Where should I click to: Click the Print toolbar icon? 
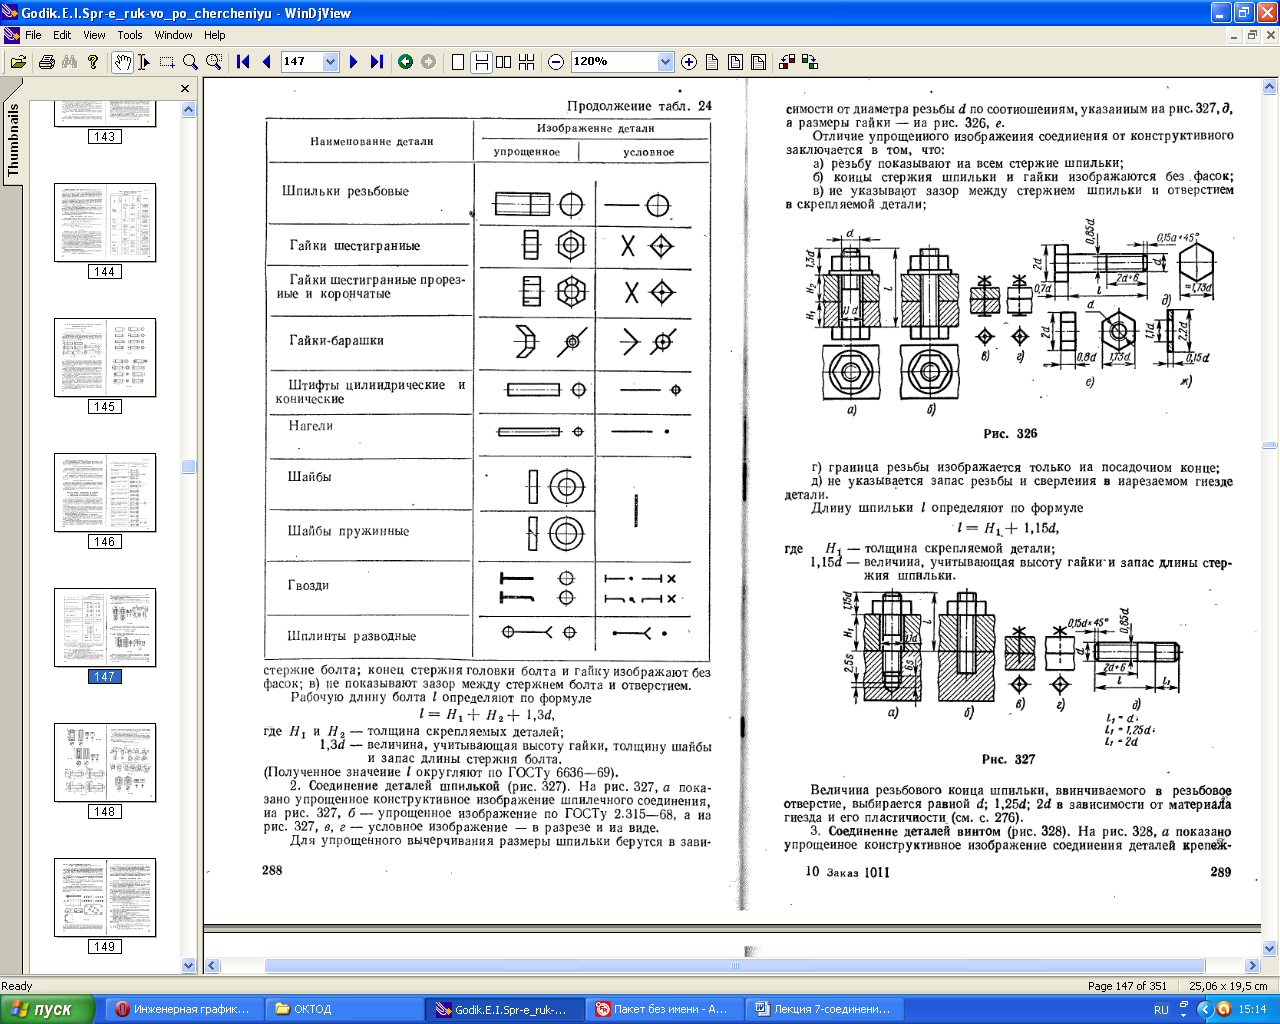coord(46,62)
